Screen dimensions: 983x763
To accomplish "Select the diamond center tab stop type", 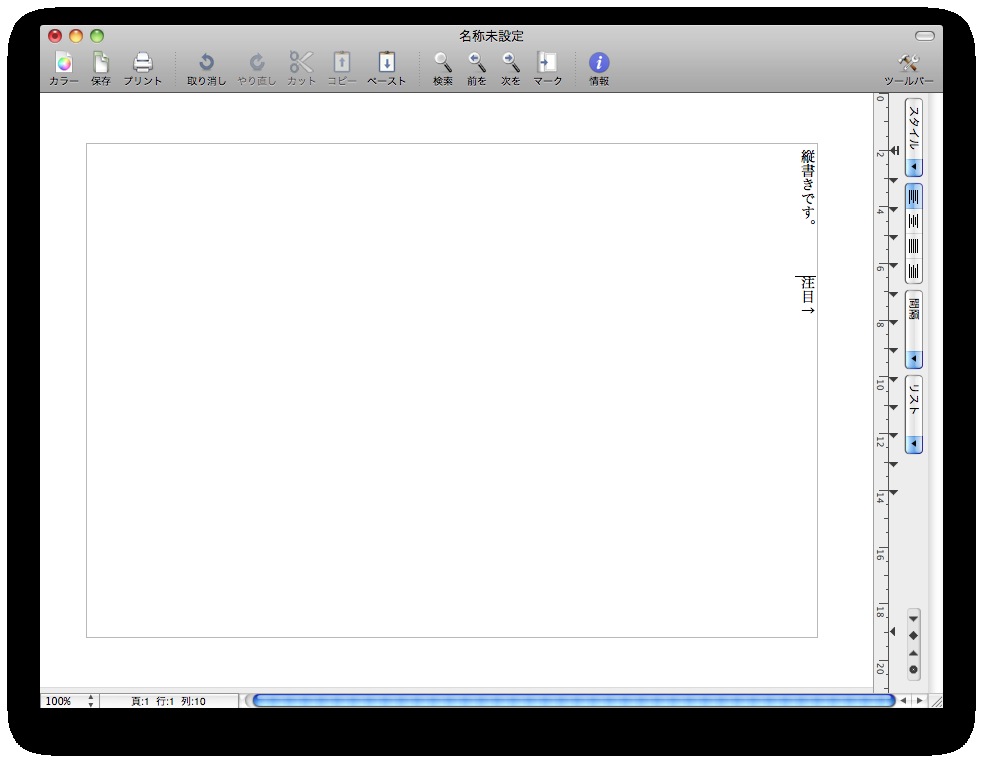I will click(913, 636).
